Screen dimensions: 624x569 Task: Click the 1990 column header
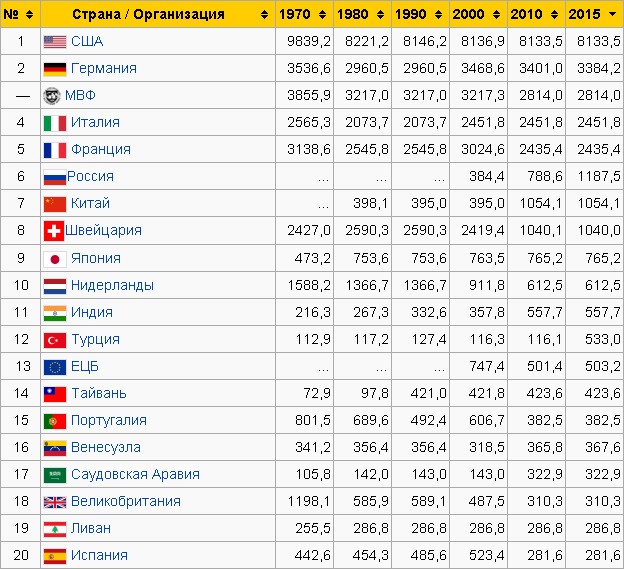click(420, 14)
